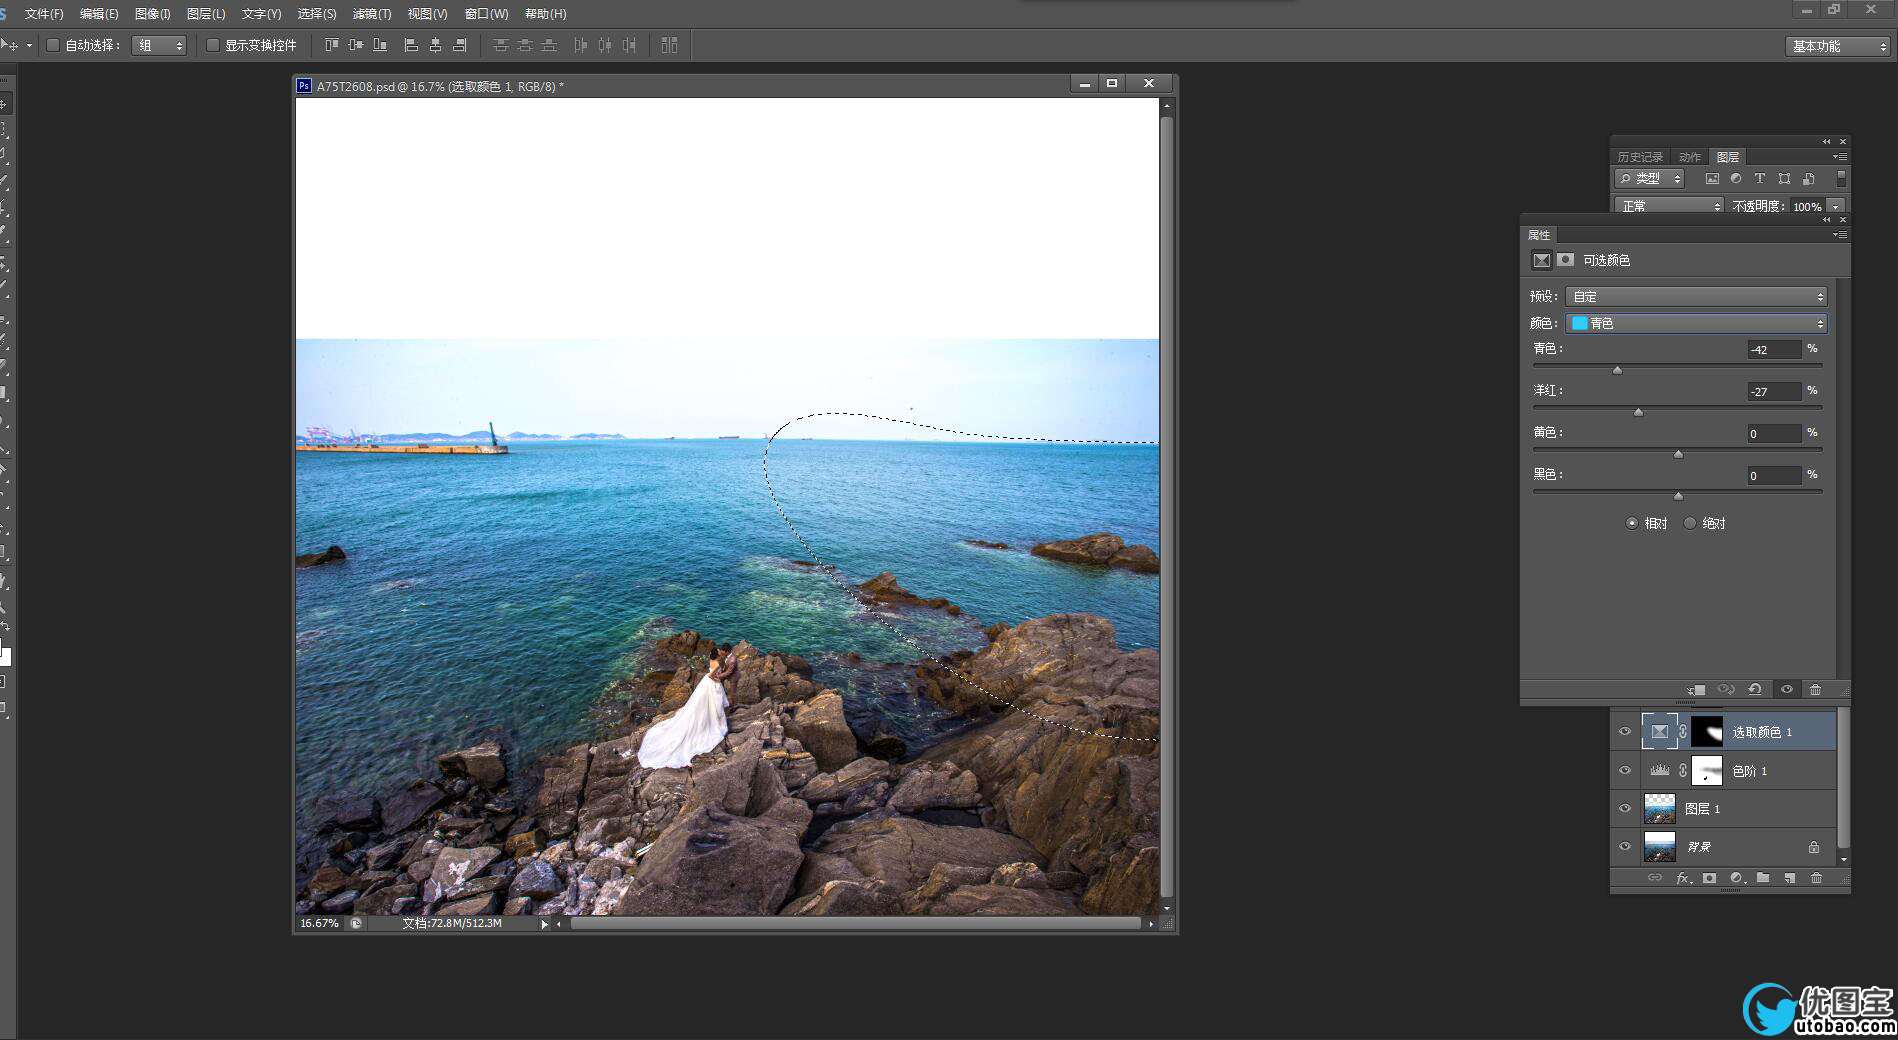
Task: Click the add layer mask icon
Action: tap(1709, 878)
